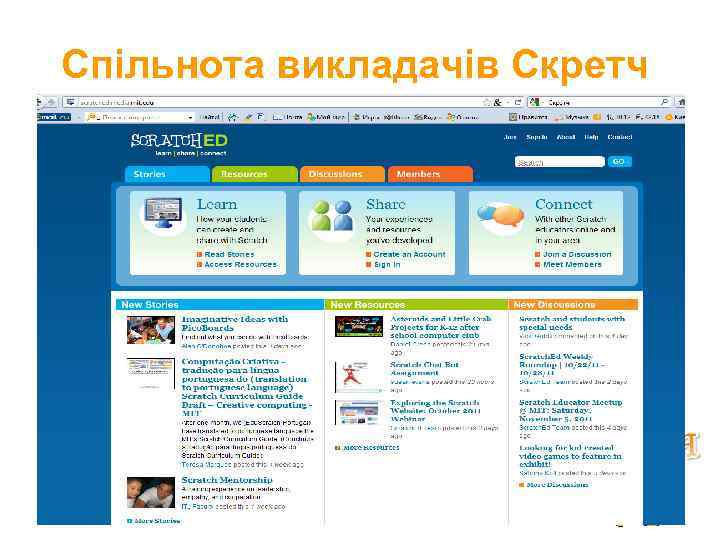Click the GO search button
The height and width of the screenshot is (540, 720).
[619, 162]
